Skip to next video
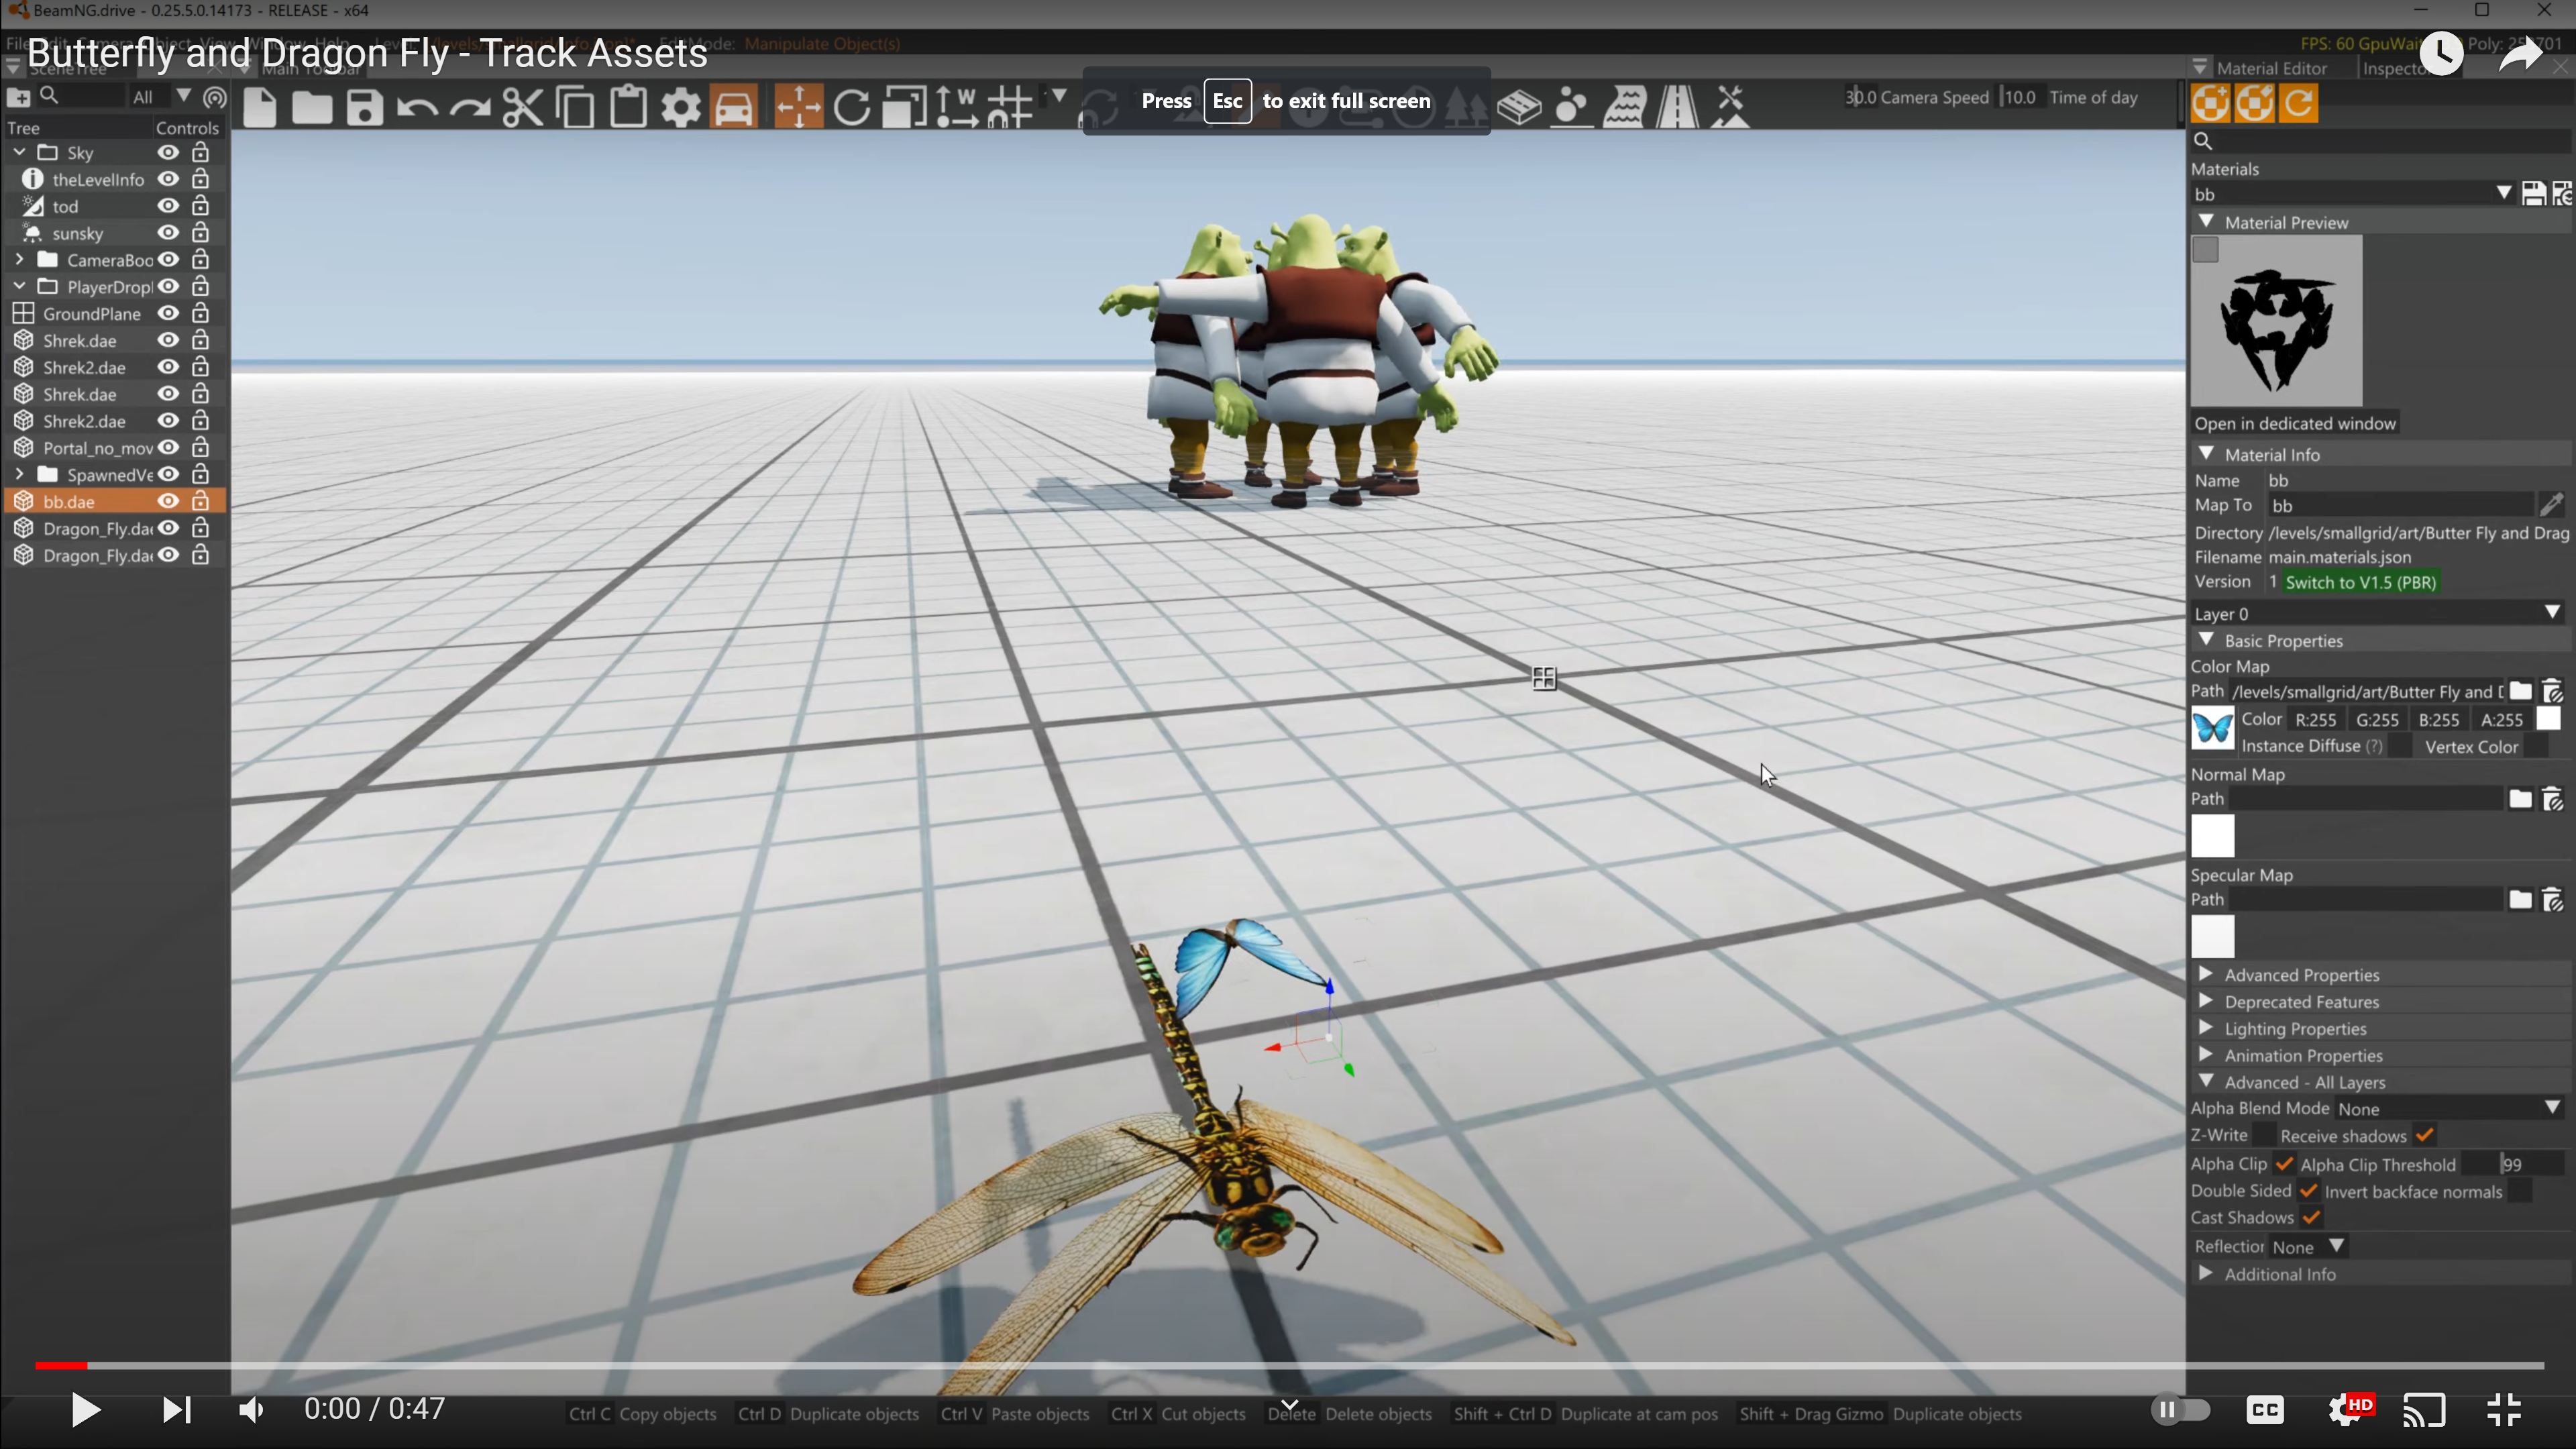Viewport: 2576px width, 1449px height. click(176, 1410)
